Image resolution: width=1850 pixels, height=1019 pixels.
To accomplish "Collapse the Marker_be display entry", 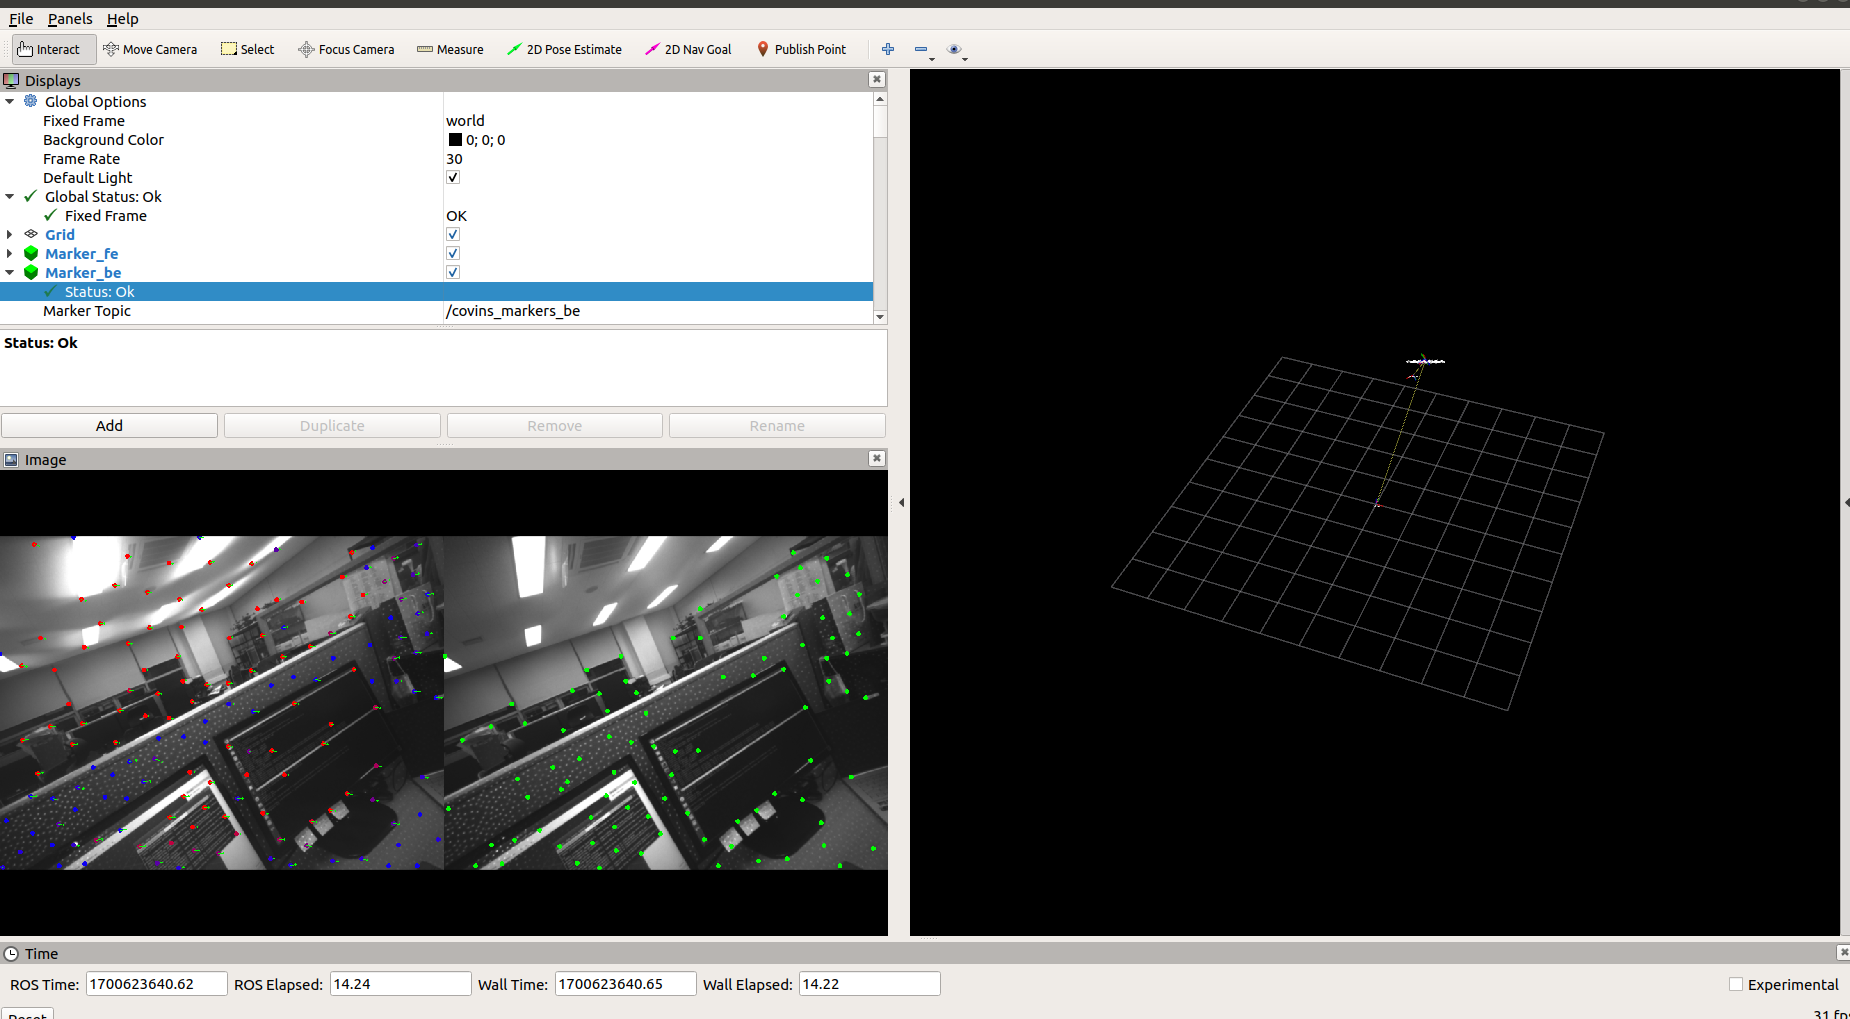I will click(10, 272).
